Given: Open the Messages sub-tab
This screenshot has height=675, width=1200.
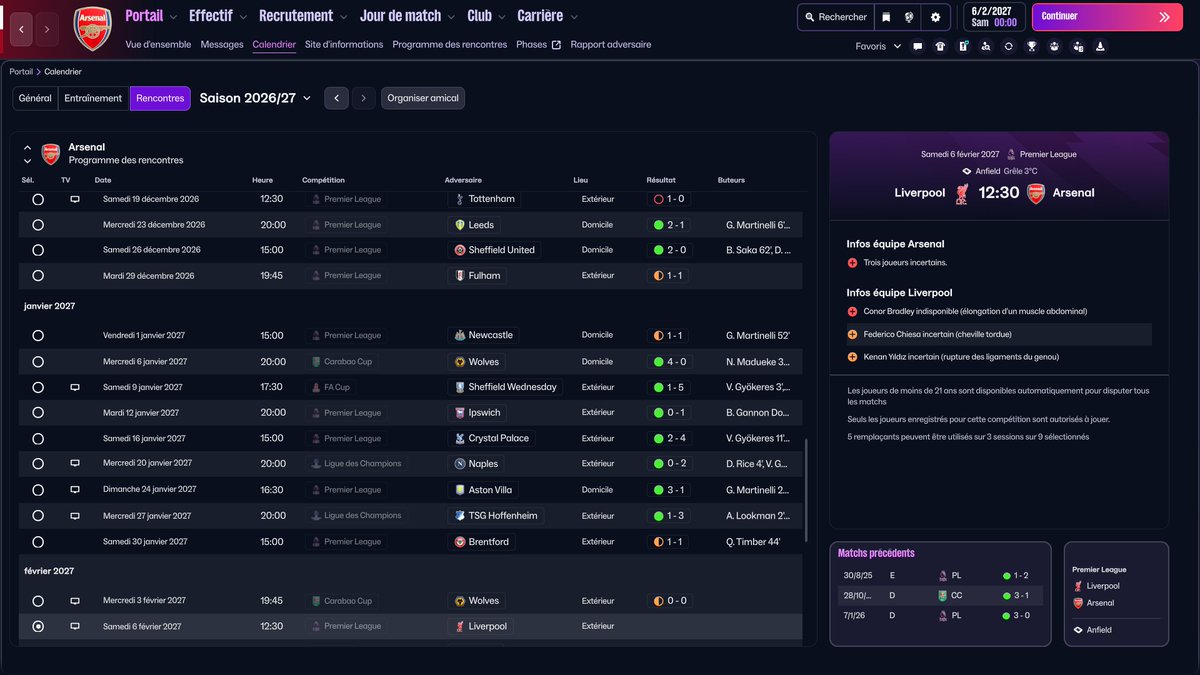Looking at the screenshot, I should [222, 45].
